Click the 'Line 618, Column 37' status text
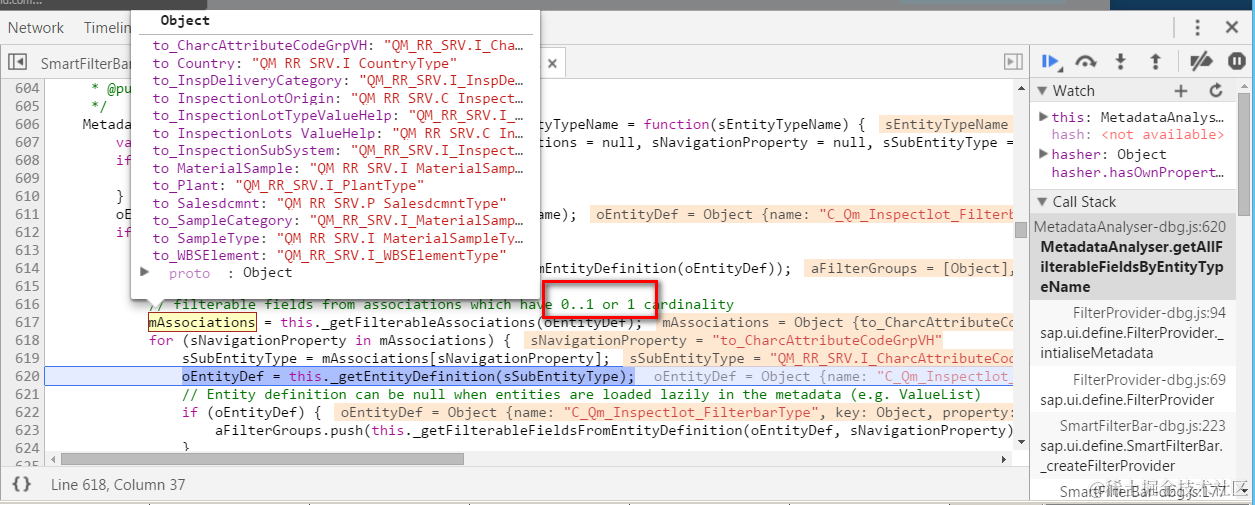 [x=118, y=484]
